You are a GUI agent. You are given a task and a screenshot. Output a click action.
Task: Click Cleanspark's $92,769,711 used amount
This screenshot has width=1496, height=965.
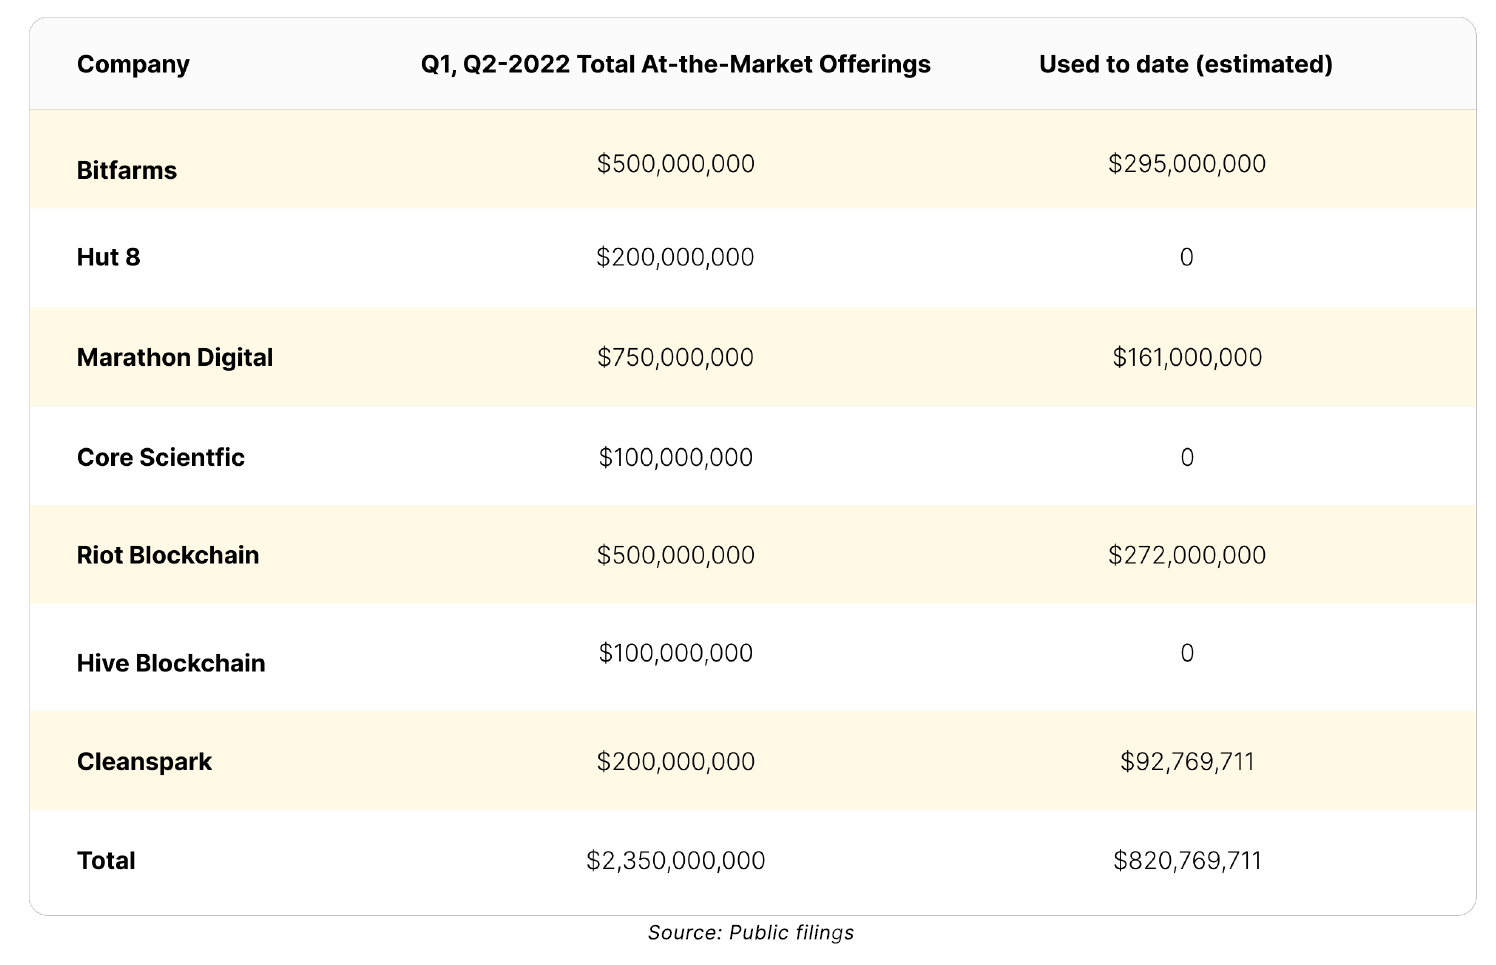1187,761
